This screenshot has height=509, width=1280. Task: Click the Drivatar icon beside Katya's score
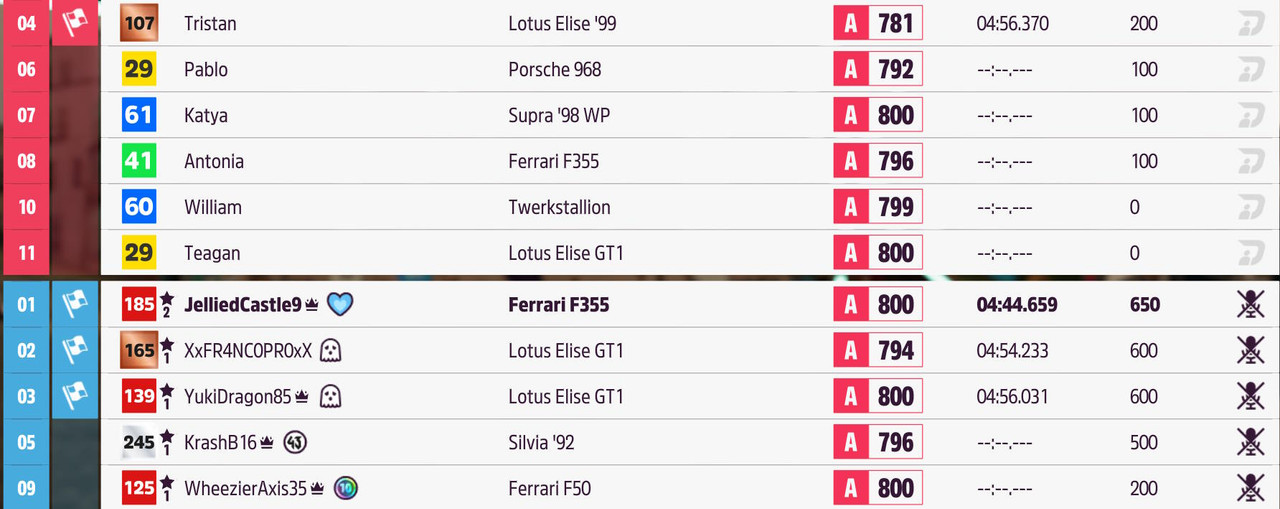pos(1251,115)
